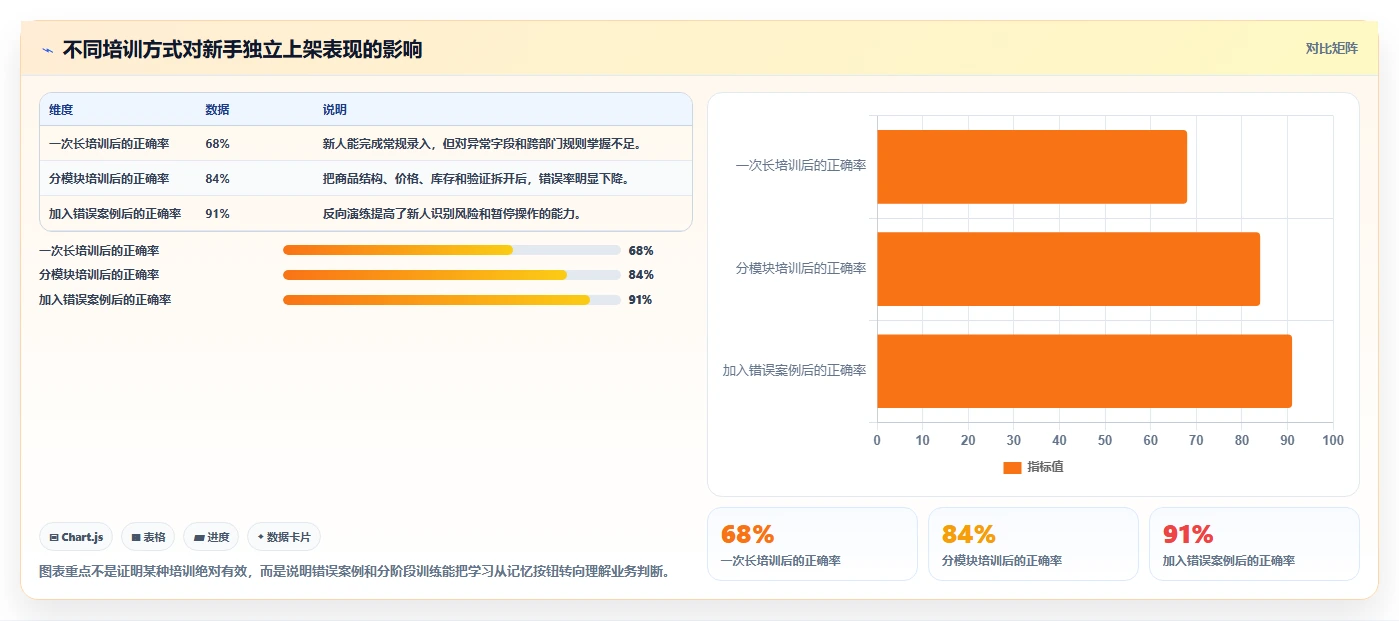This screenshot has height=621, width=1399.
Task: Select the Chart.js tag chip
Action: 77,537
